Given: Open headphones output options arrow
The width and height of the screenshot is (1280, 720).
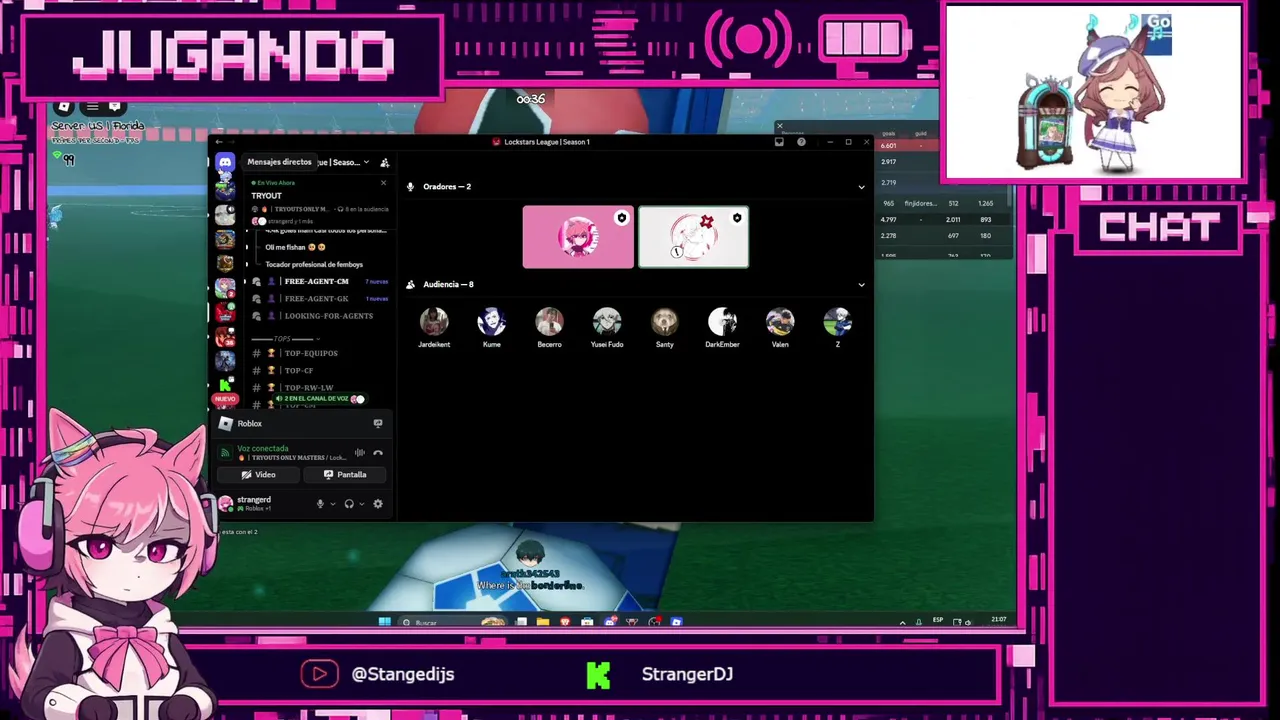Looking at the screenshot, I should 362,504.
